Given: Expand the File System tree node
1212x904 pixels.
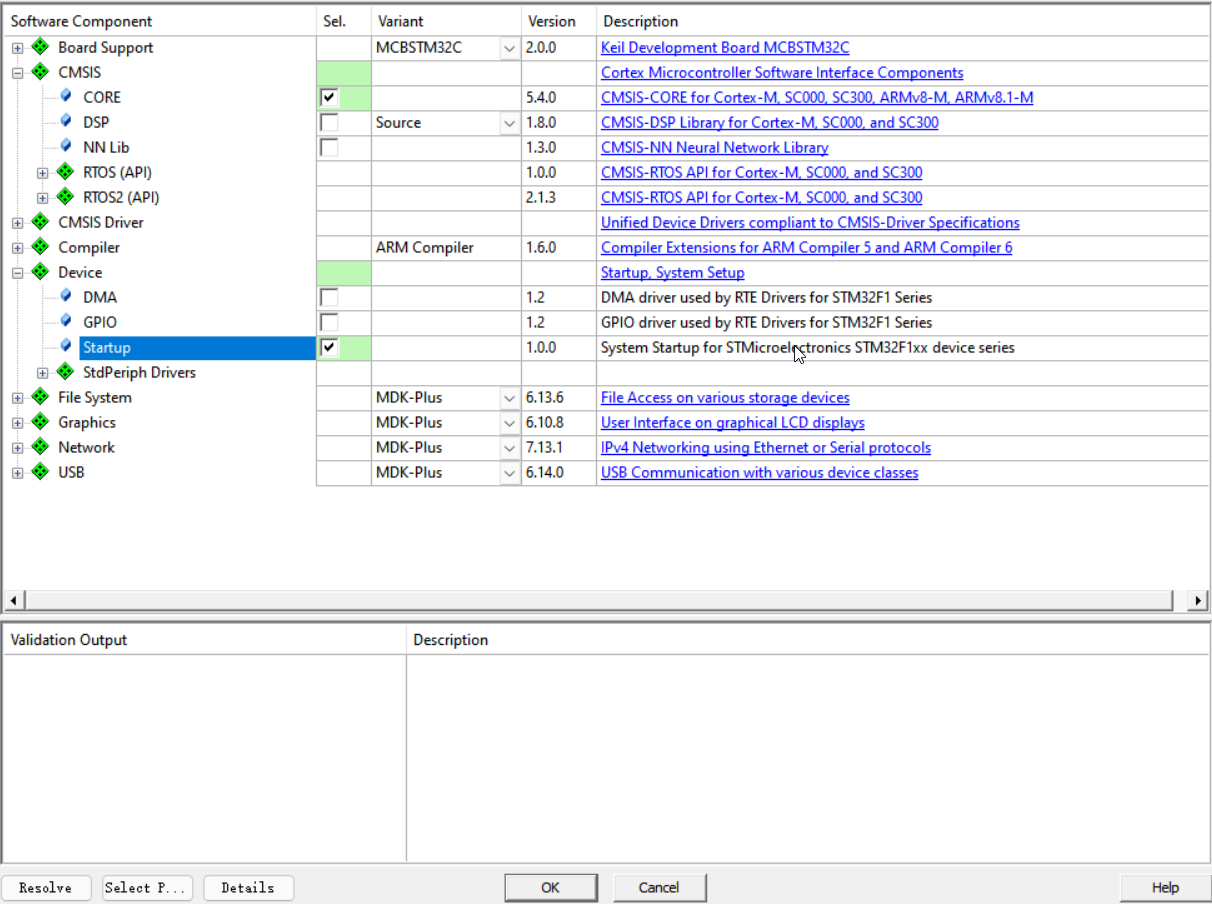Looking at the screenshot, I should click(x=17, y=398).
